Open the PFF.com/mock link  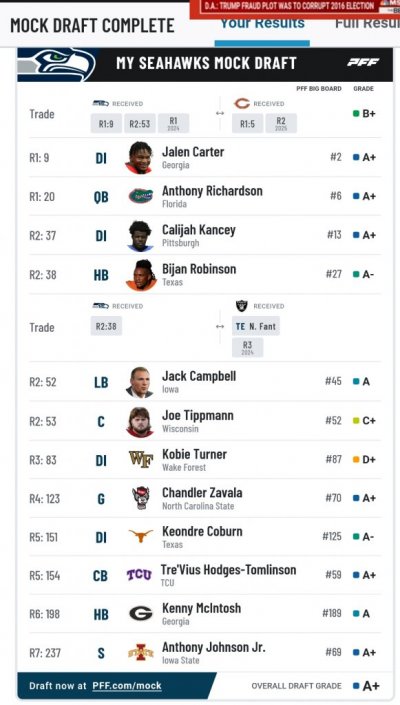click(127, 686)
